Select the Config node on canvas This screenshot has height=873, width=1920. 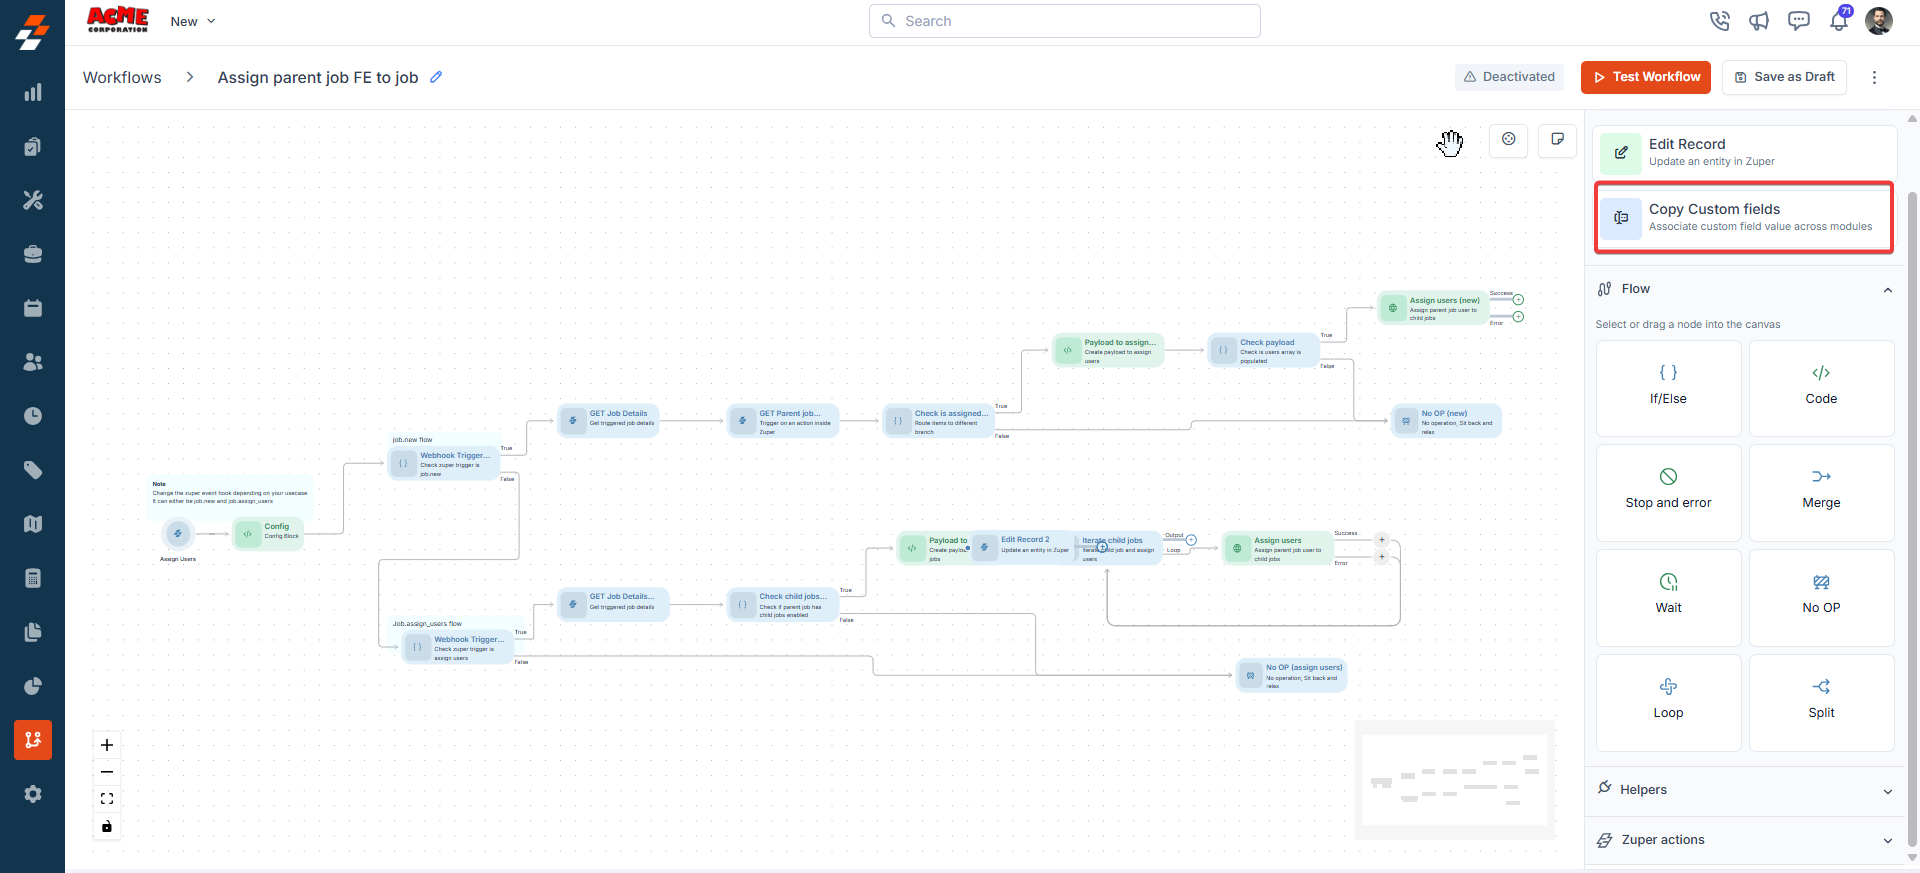click(x=267, y=534)
